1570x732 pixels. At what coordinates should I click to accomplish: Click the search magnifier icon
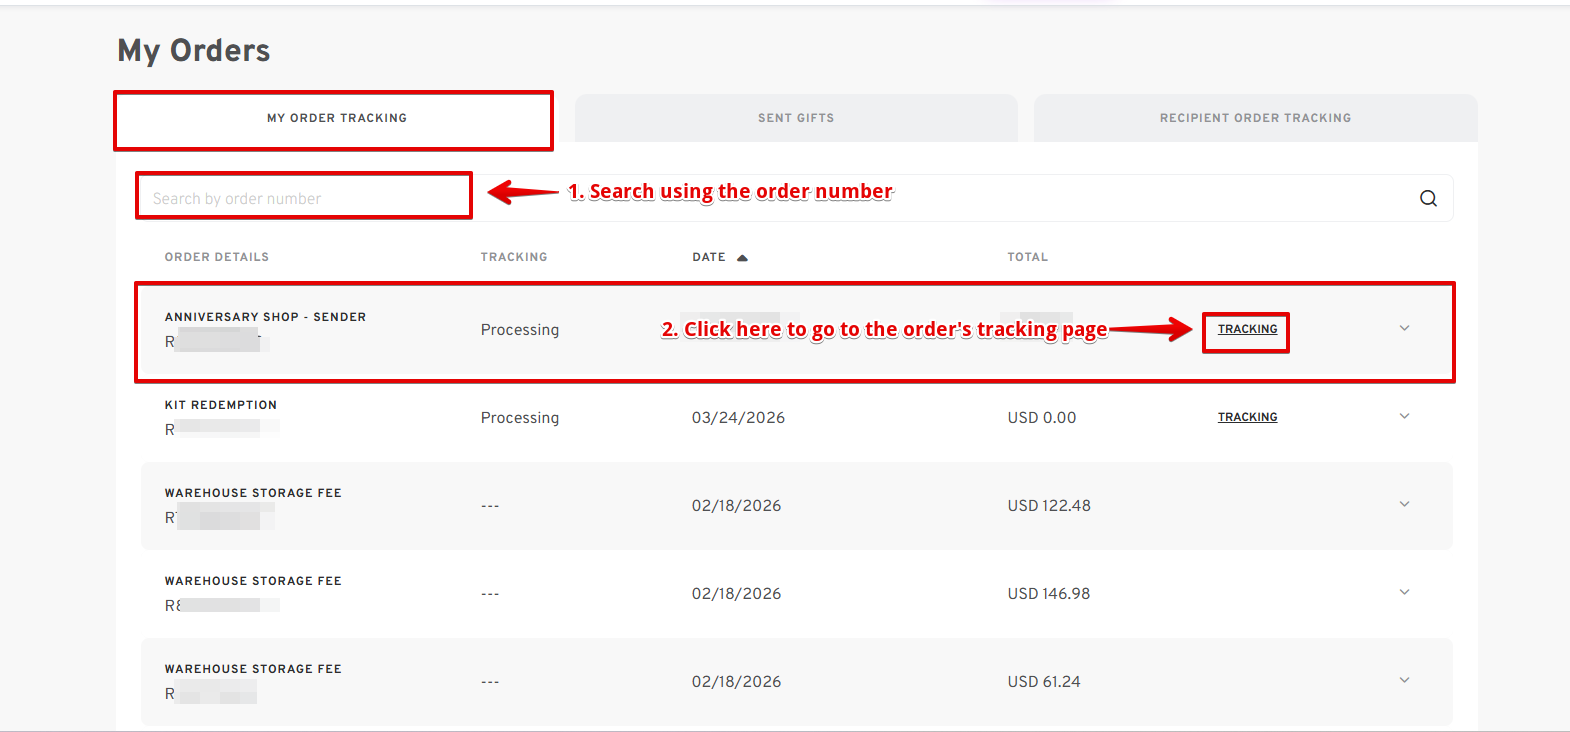tap(1428, 198)
